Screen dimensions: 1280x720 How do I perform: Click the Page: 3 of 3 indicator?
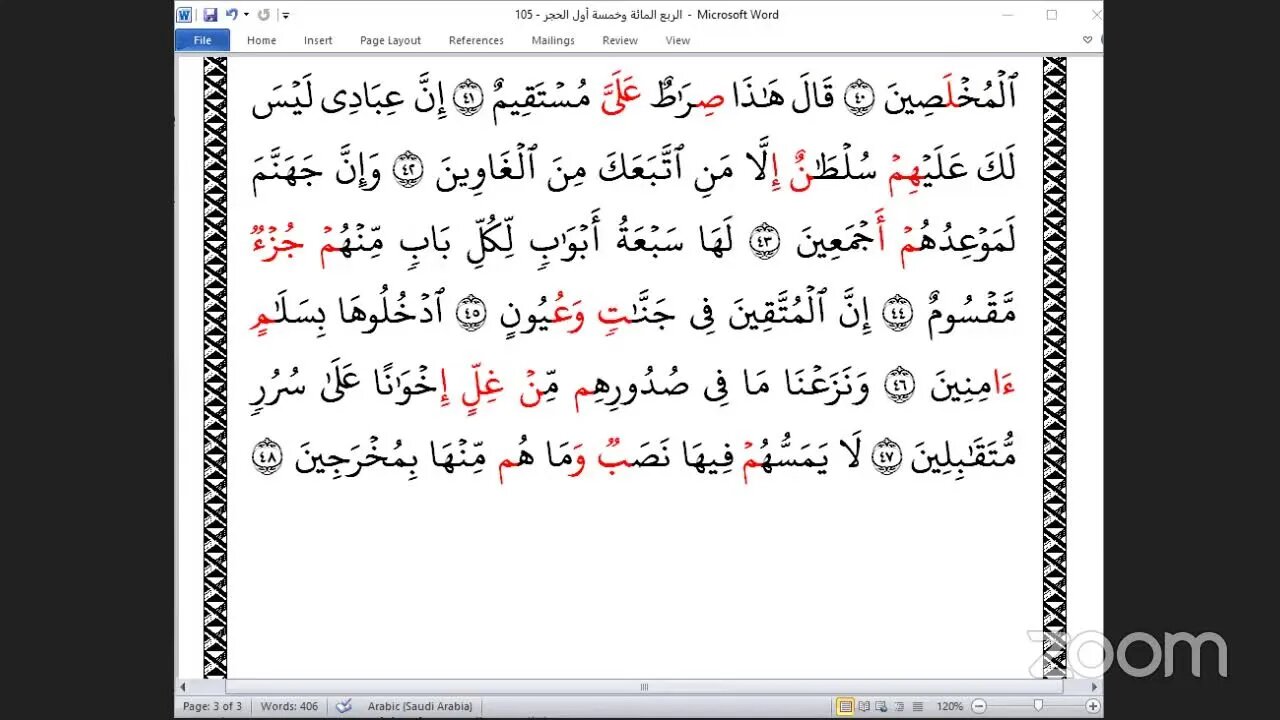pyautogui.click(x=213, y=706)
